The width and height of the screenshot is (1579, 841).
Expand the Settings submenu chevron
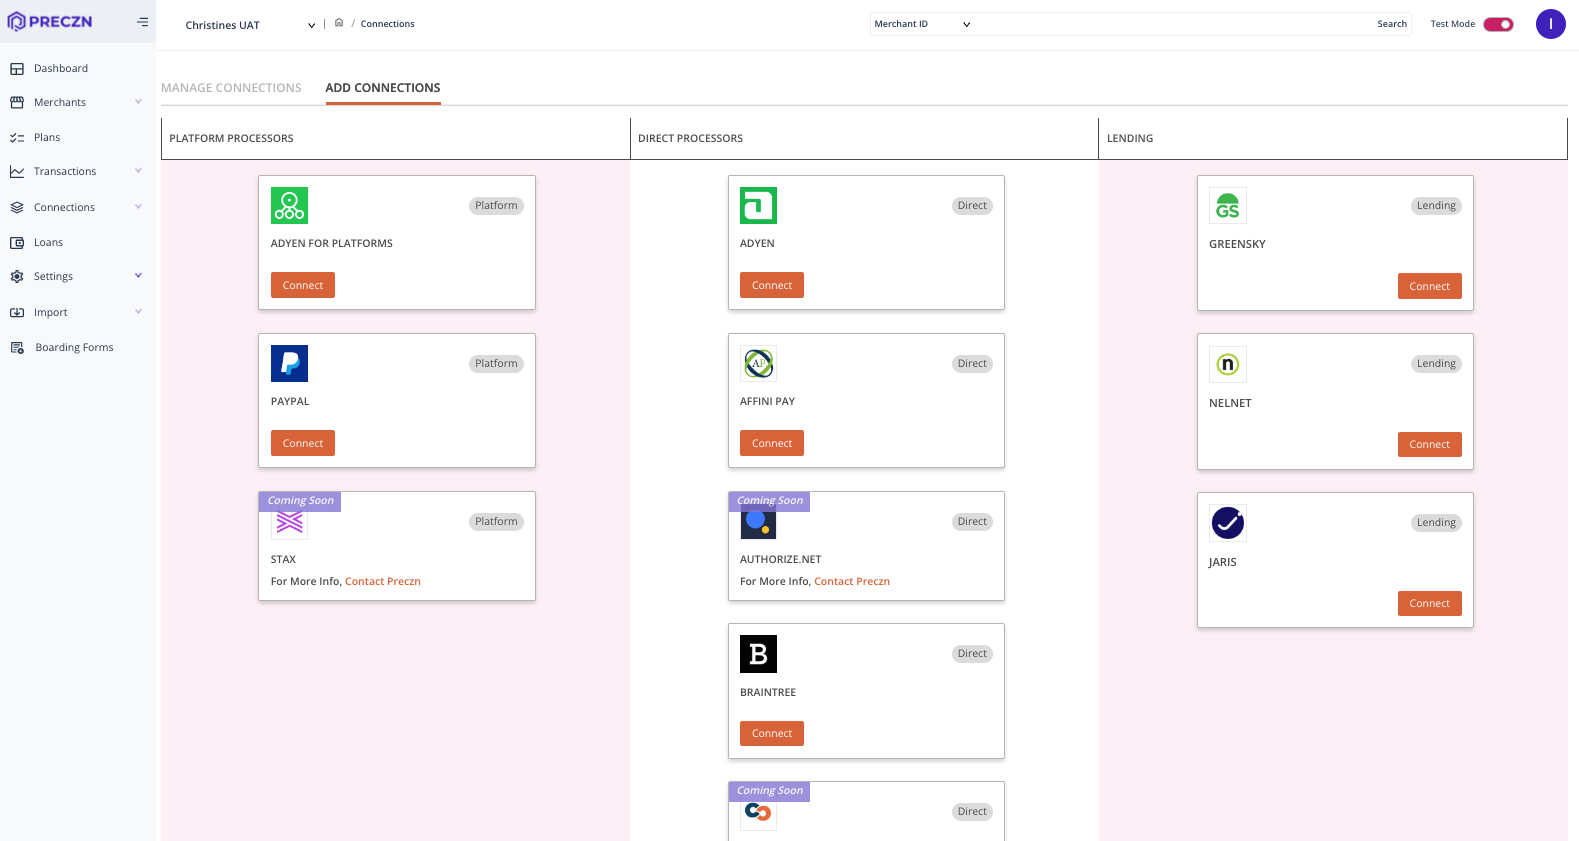pyautogui.click(x=138, y=275)
